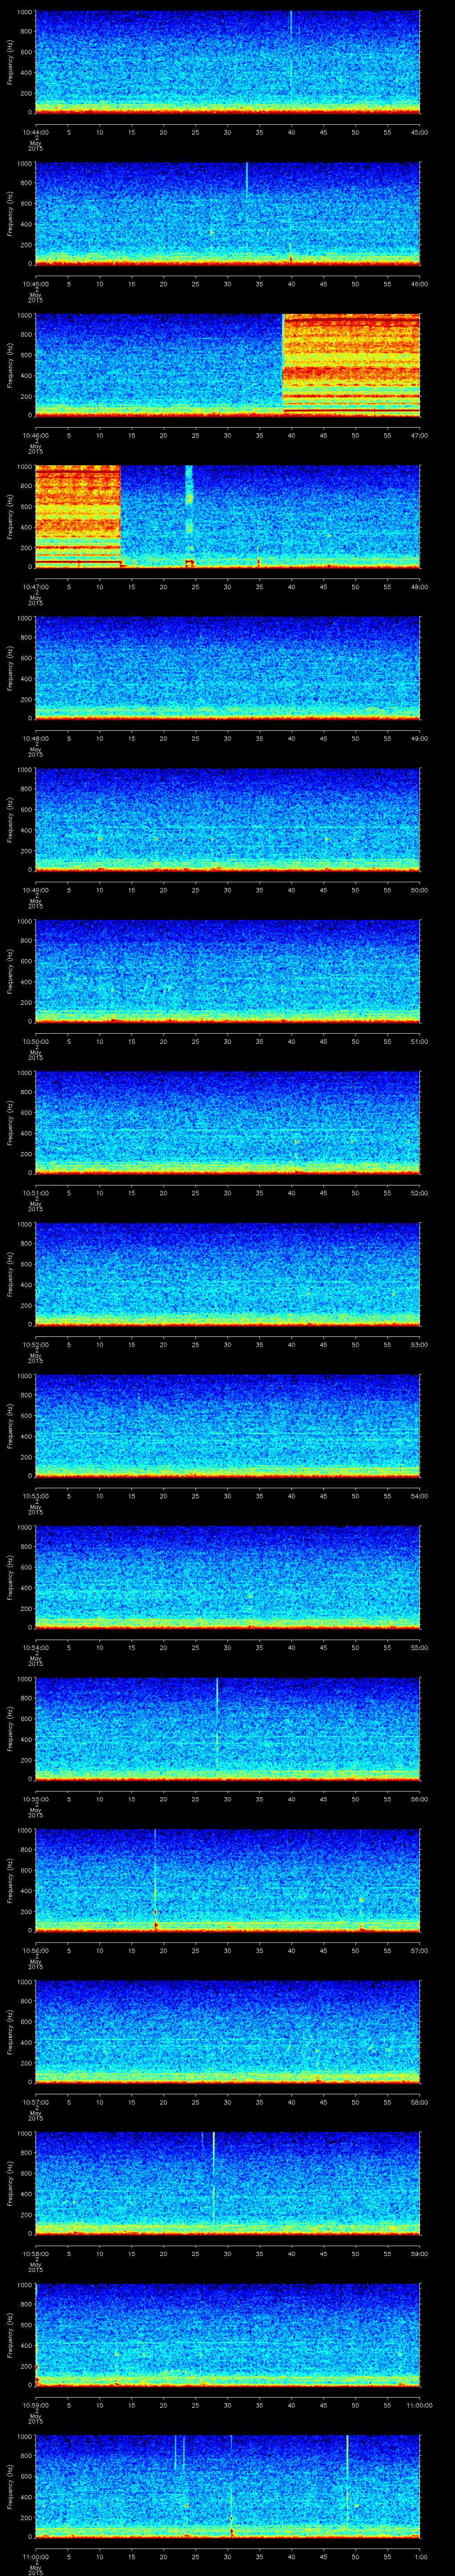This screenshot has height=2576, width=455.
Task: Click the 10:52:00 start time label
Action: point(35,1345)
